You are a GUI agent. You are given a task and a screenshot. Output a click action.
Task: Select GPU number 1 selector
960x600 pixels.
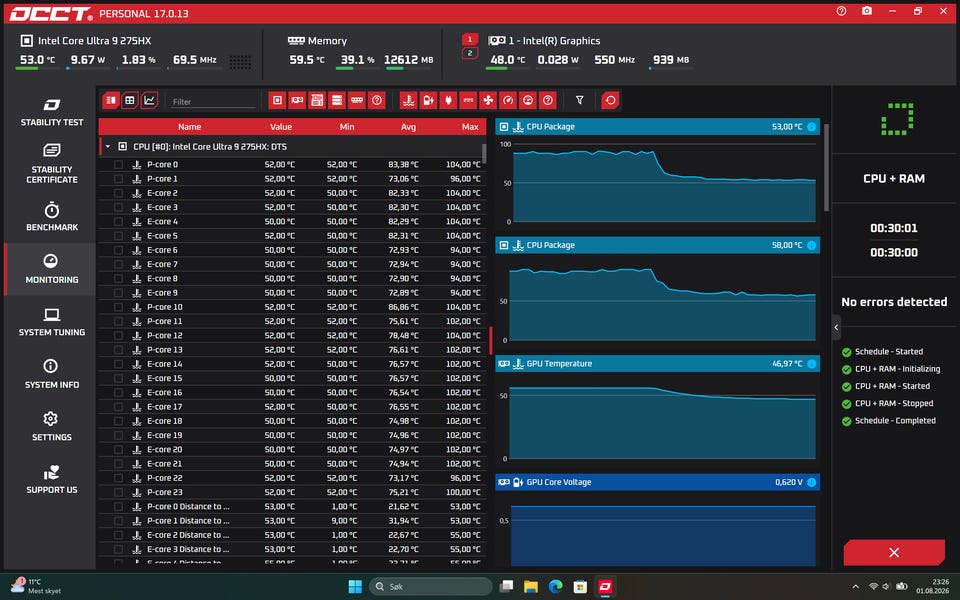point(470,40)
